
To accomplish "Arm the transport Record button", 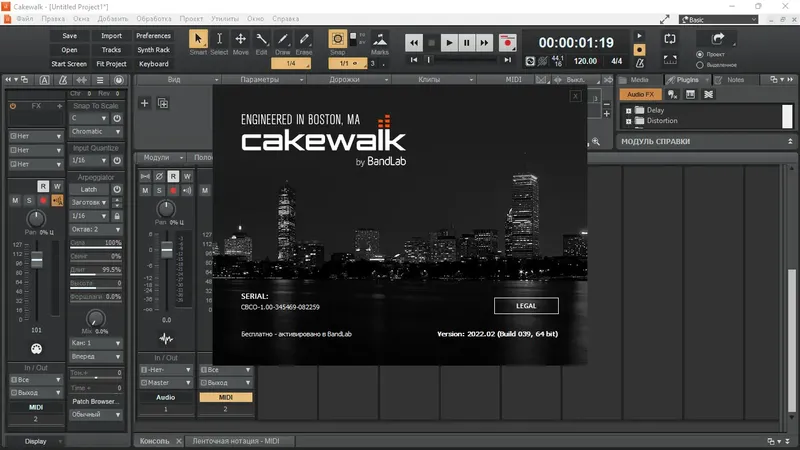I will point(508,43).
